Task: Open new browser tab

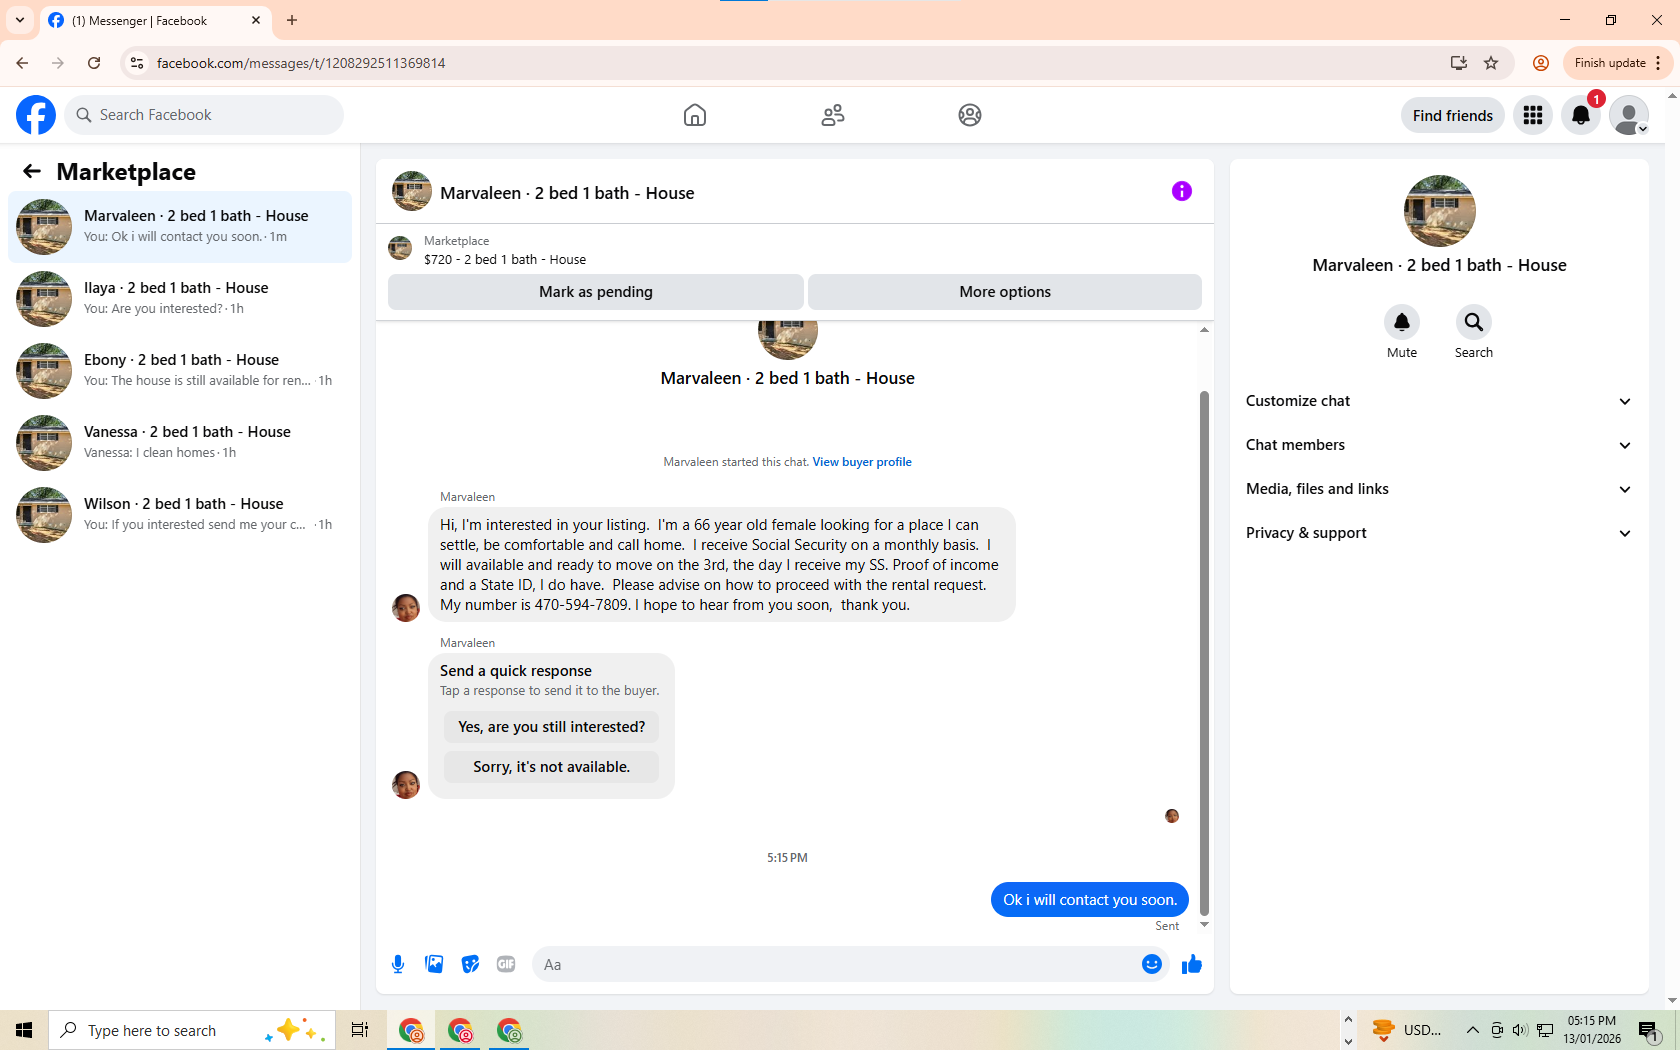Action: [292, 20]
